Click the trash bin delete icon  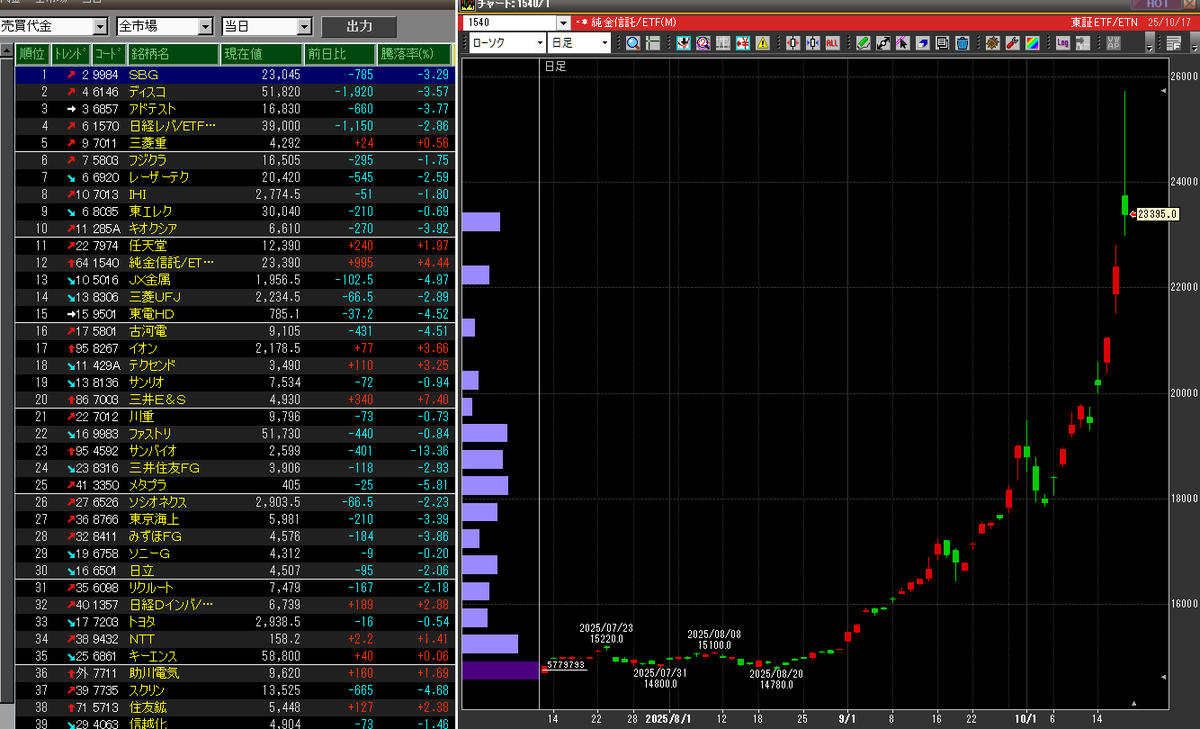pyautogui.click(x=962, y=43)
